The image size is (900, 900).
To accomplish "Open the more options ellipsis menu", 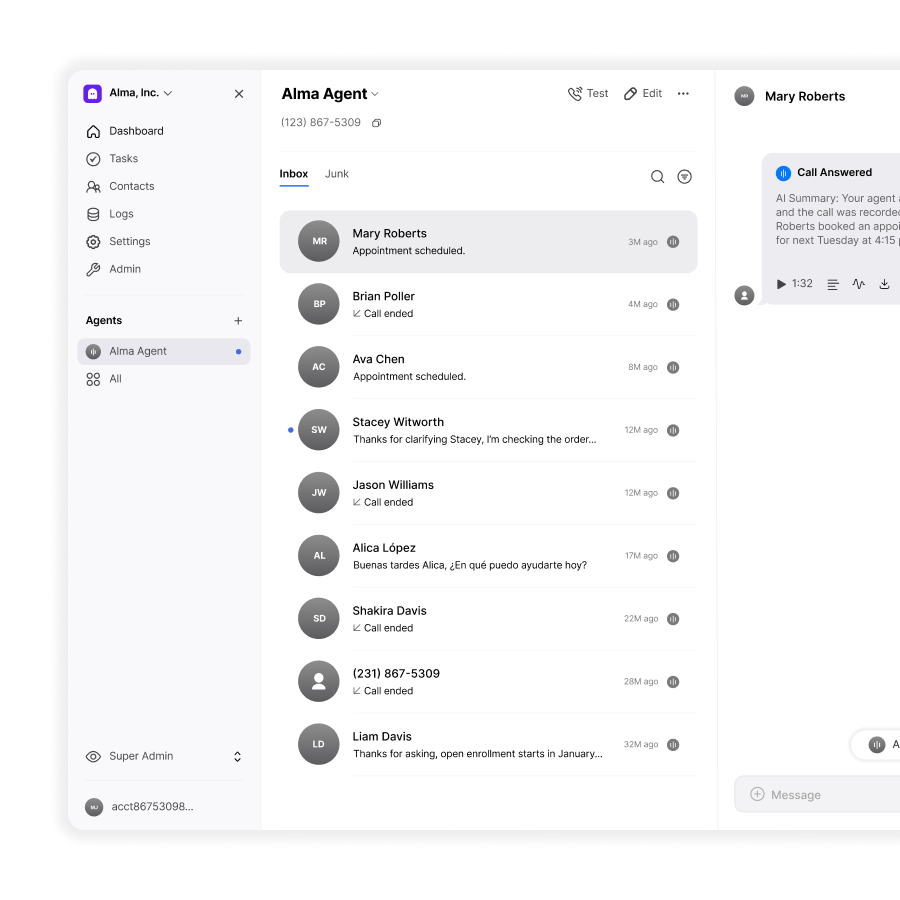I will [683, 94].
